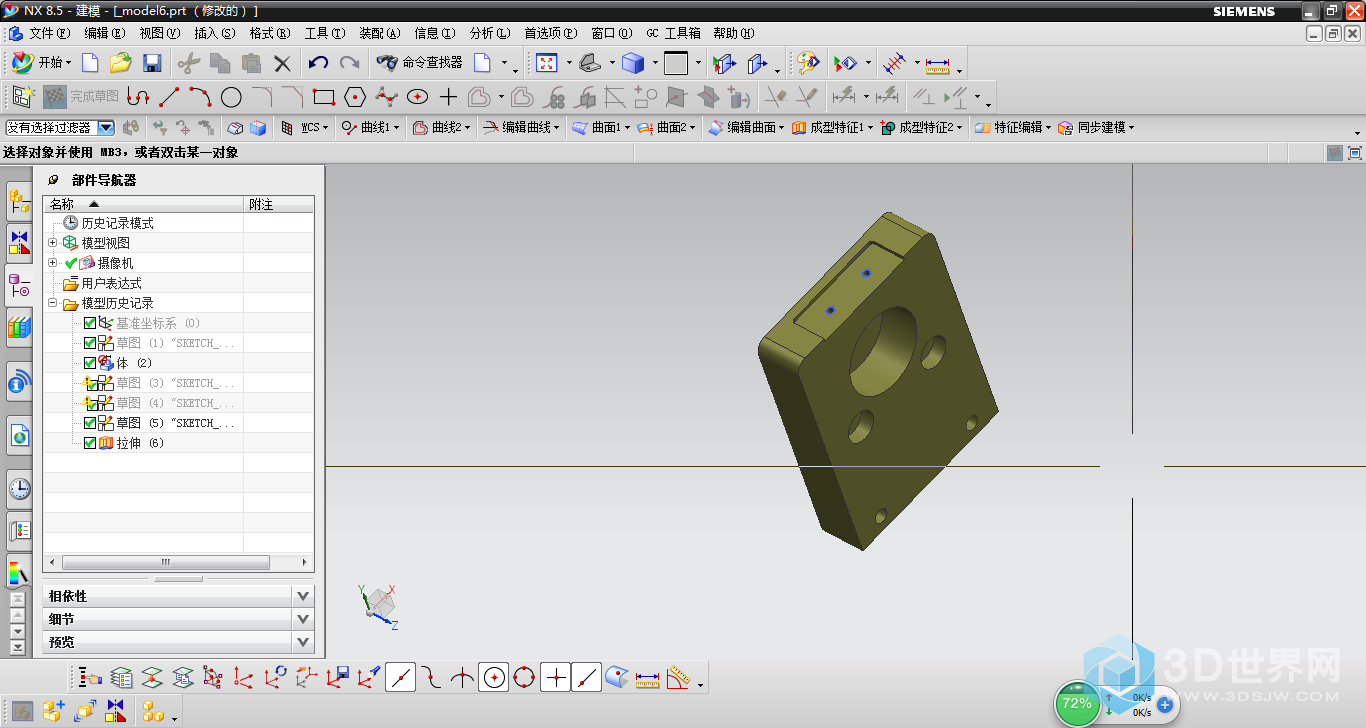1366x728 pixels.
Task: Select the Circle sketch tool
Action: (231, 97)
